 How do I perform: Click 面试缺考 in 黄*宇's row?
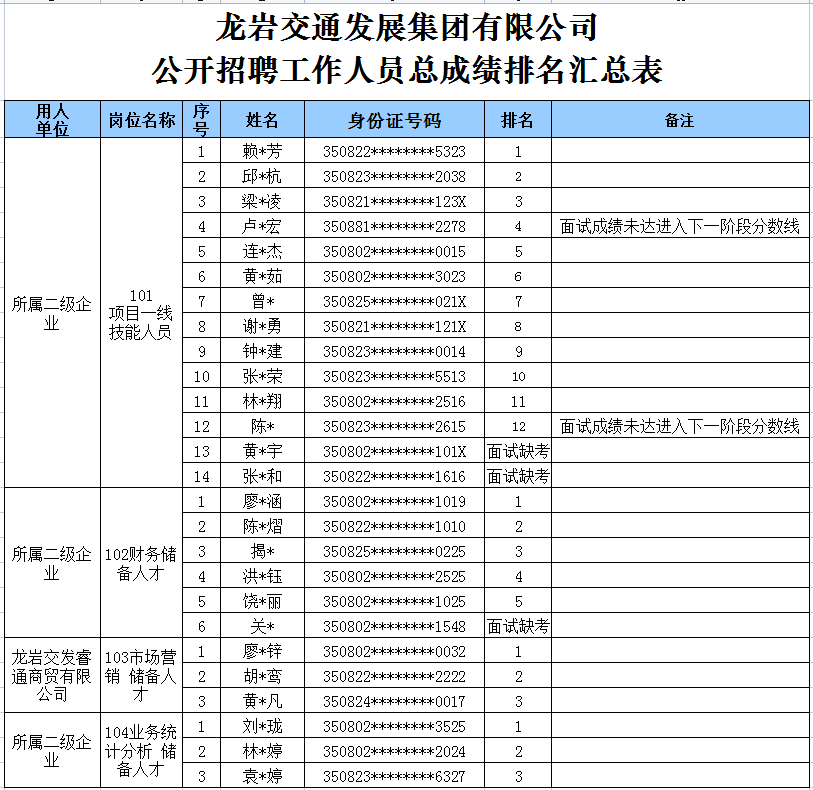click(517, 451)
